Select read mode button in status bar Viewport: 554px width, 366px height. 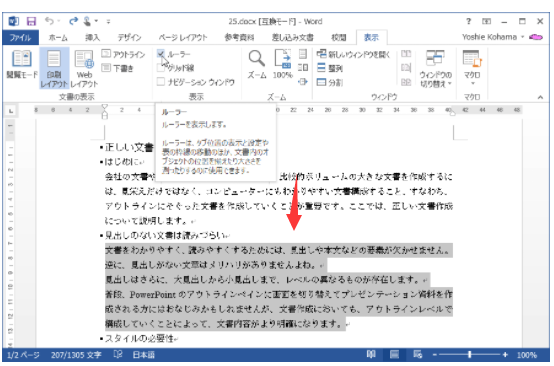371,354
